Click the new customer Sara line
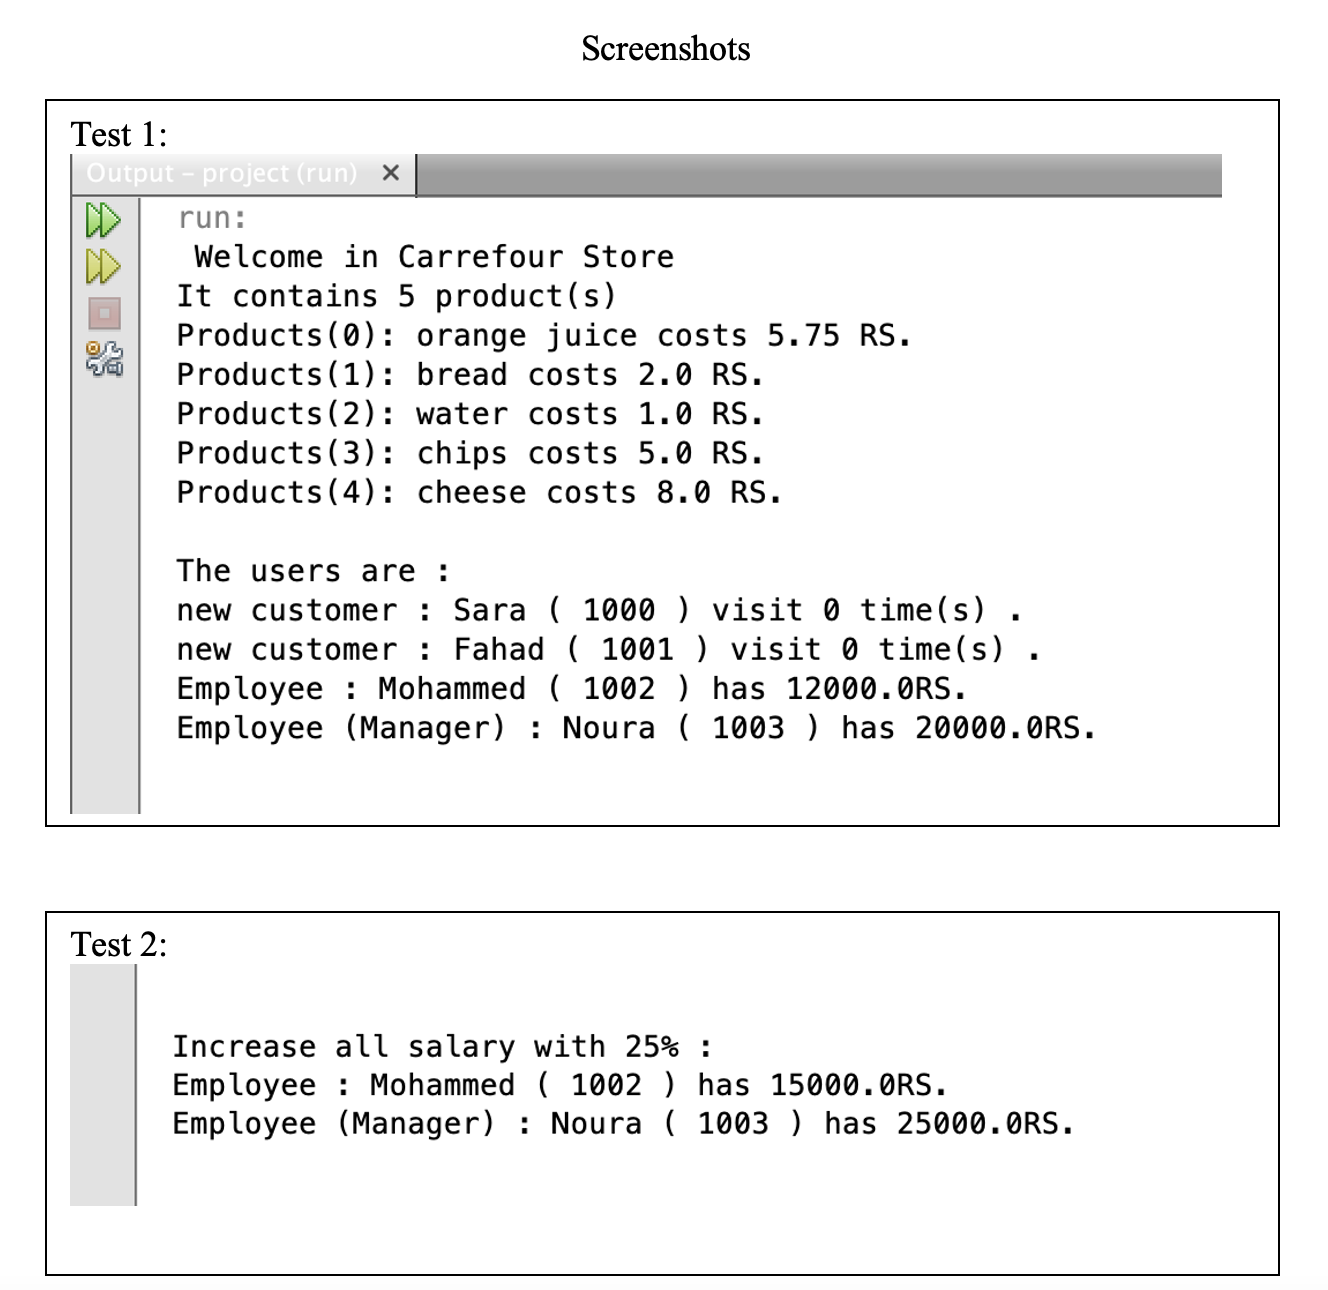 tap(600, 610)
